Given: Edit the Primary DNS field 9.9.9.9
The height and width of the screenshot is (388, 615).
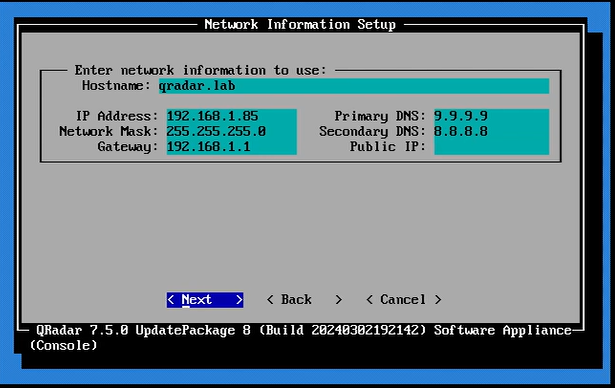Looking at the screenshot, I should [491, 117].
